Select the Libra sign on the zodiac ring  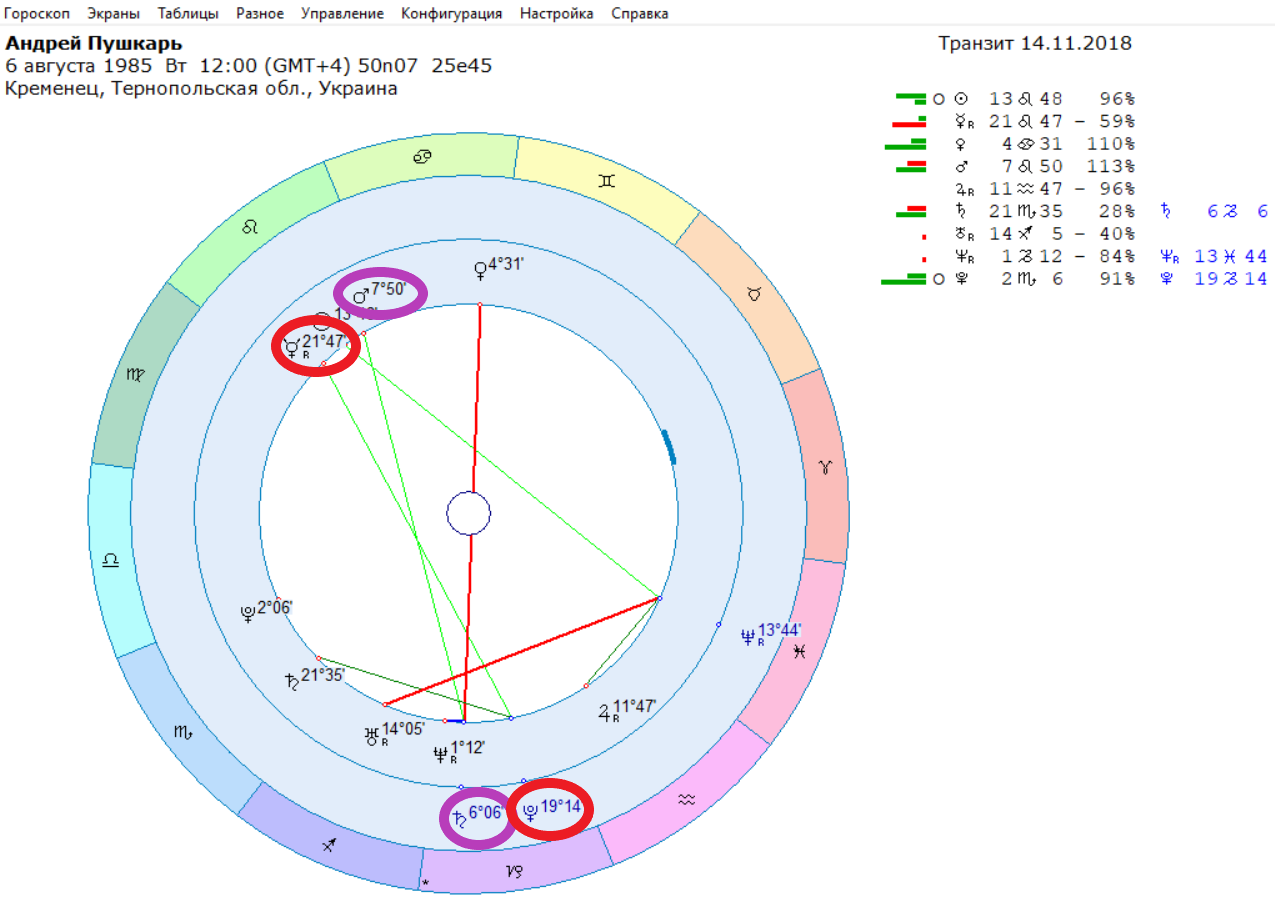(x=111, y=560)
